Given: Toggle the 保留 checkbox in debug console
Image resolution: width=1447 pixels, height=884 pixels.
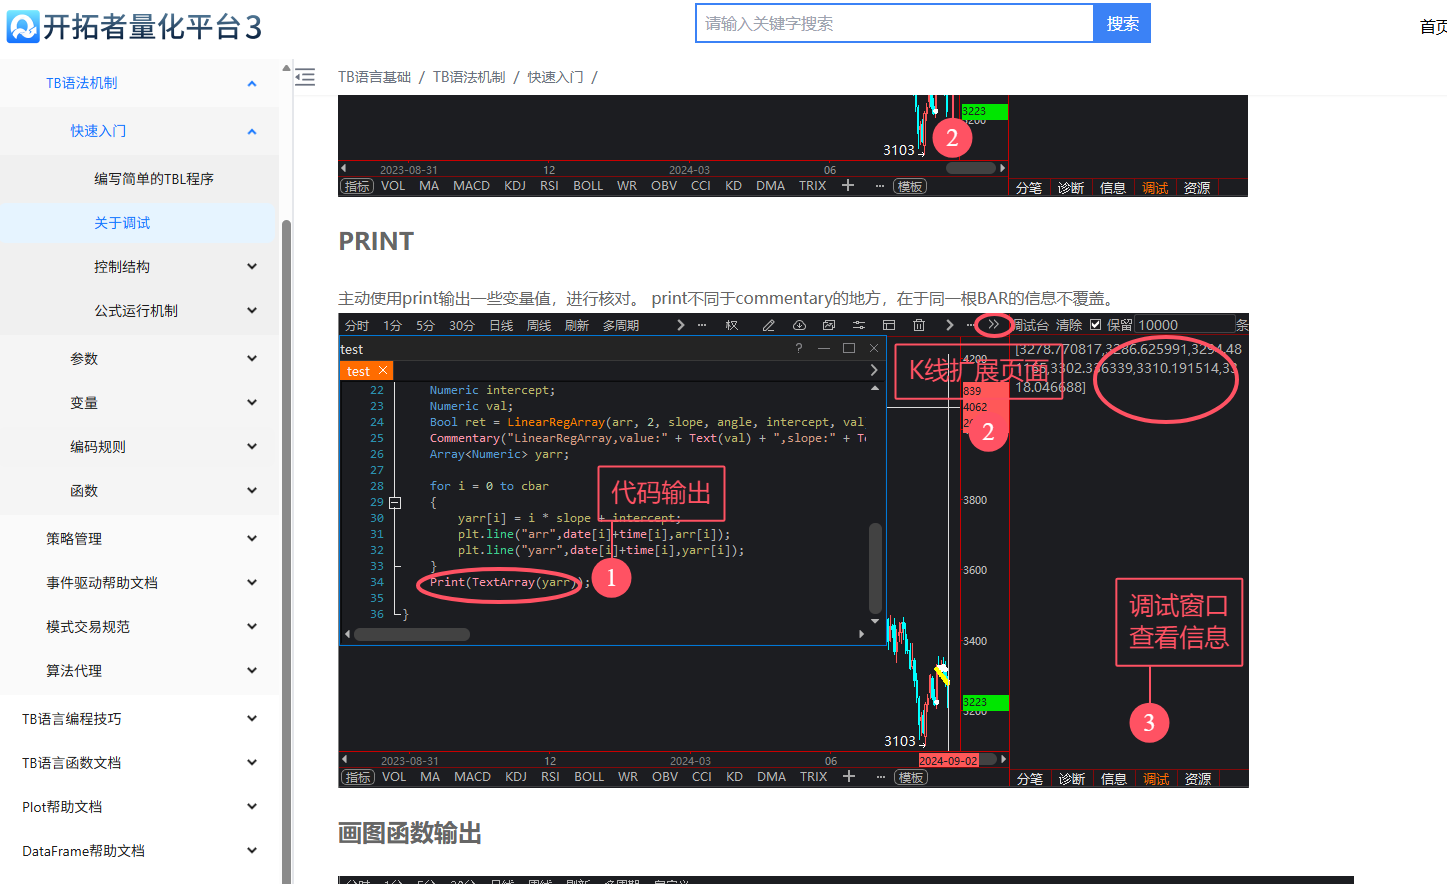Looking at the screenshot, I should point(1096,325).
